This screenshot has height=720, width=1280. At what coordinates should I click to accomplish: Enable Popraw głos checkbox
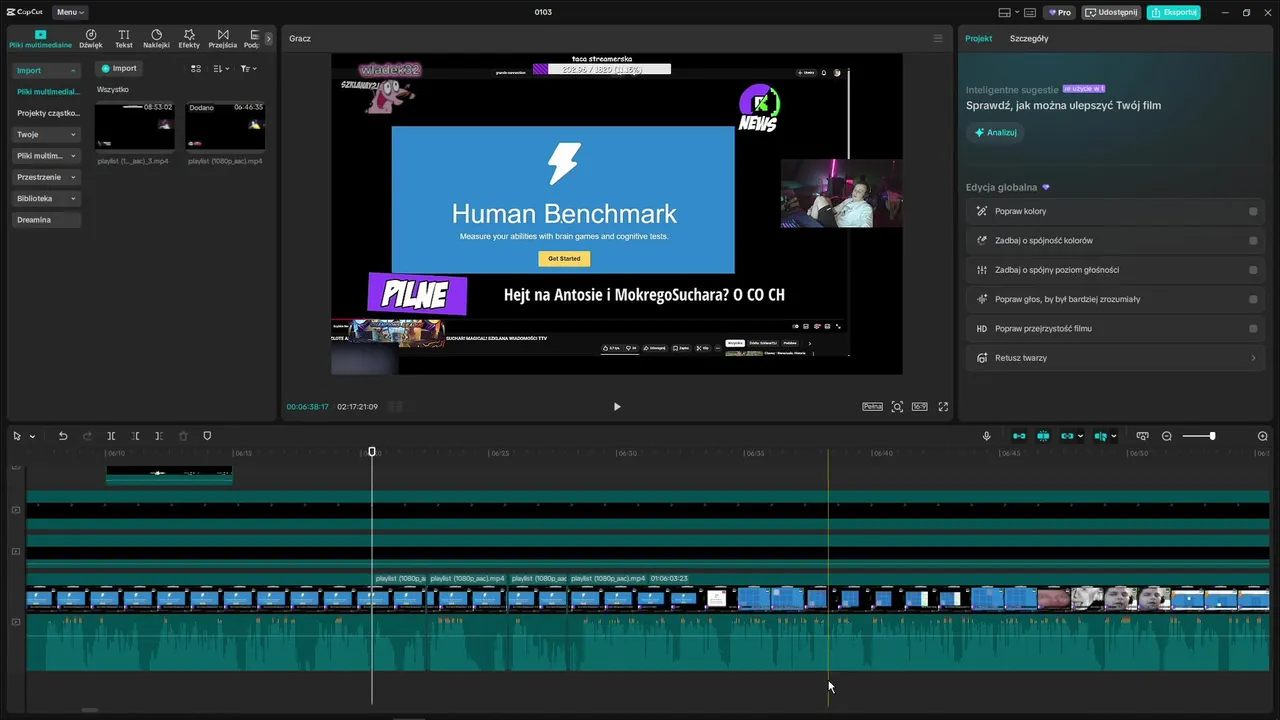click(x=1253, y=299)
